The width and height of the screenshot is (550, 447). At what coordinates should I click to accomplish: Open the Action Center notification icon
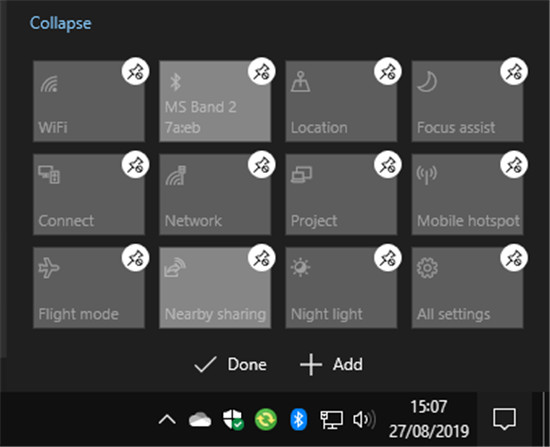pos(504,419)
